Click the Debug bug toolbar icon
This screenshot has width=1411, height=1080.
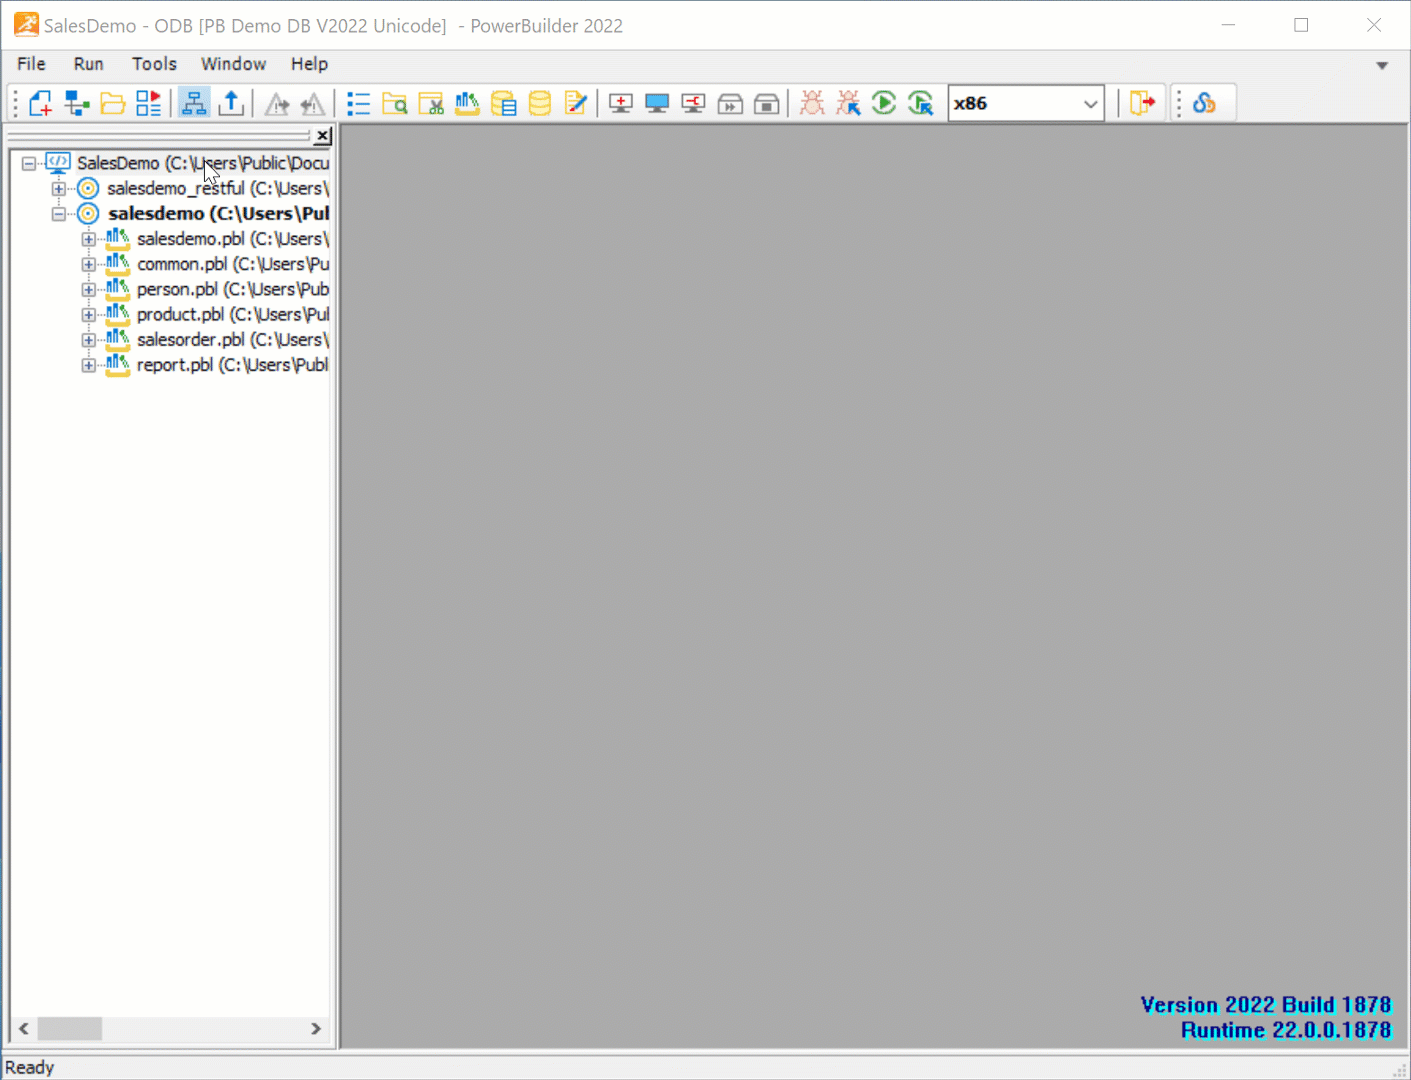tap(812, 103)
